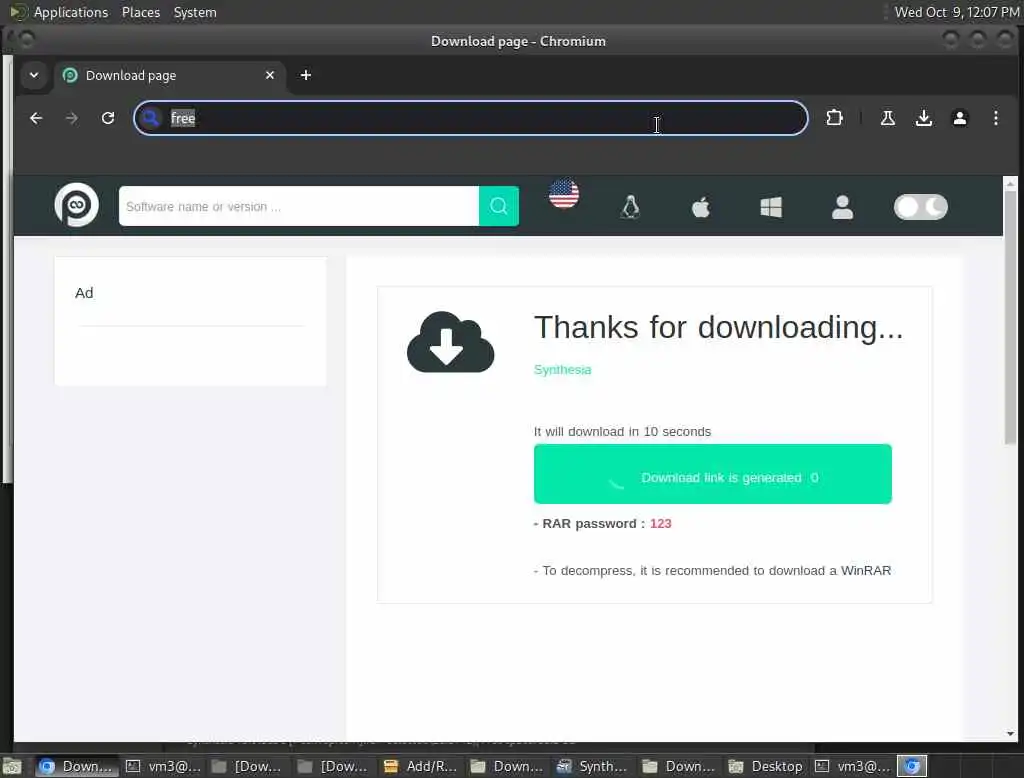Image resolution: width=1024 pixels, height=778 pixels.
Task: Open the Apple macOS category
Action: click(x=701, y=208)
